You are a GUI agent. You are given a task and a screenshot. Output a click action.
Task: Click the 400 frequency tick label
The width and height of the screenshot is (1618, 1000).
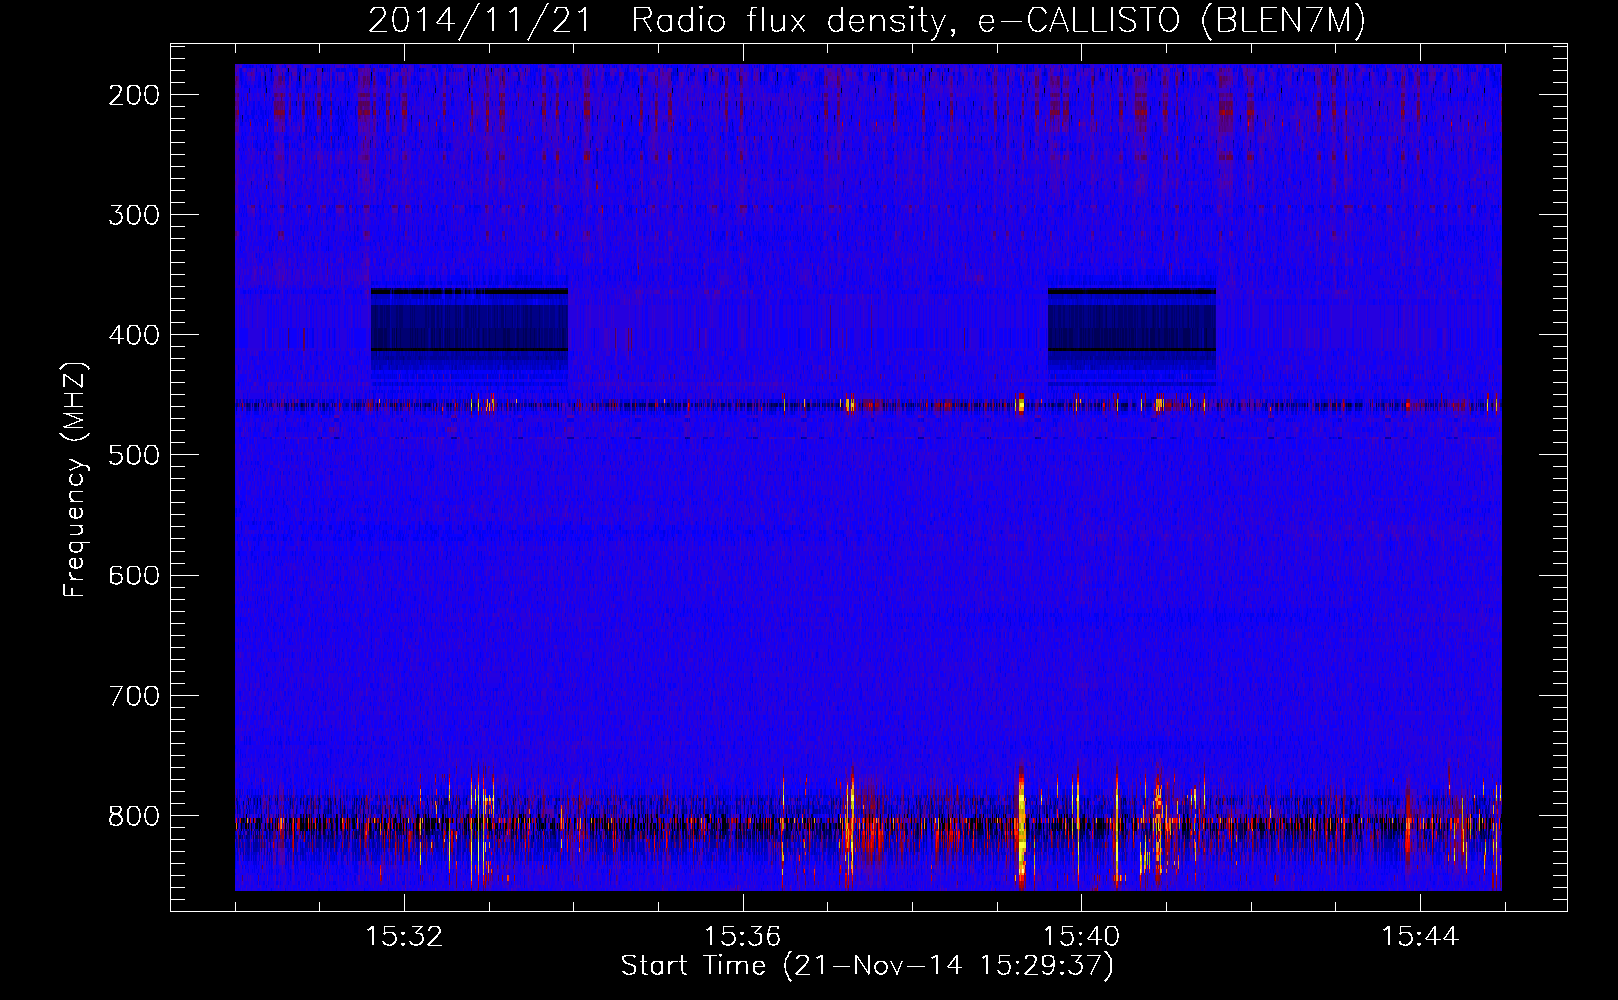[134, 335]
